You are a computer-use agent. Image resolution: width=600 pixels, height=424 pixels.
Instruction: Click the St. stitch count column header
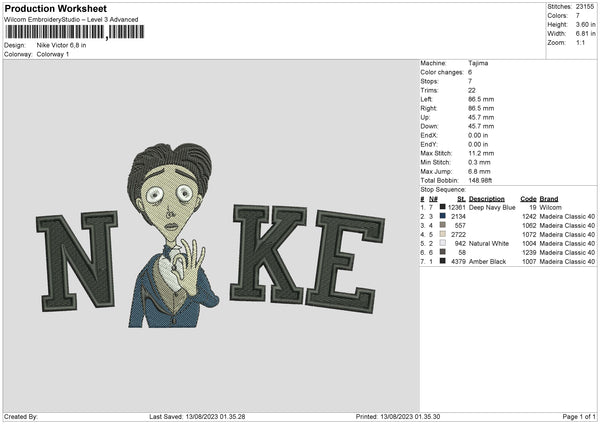pos(461,198)
